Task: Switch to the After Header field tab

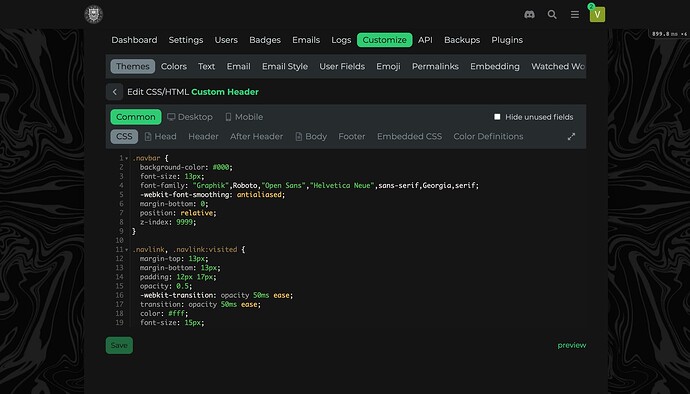Action: 256,136
